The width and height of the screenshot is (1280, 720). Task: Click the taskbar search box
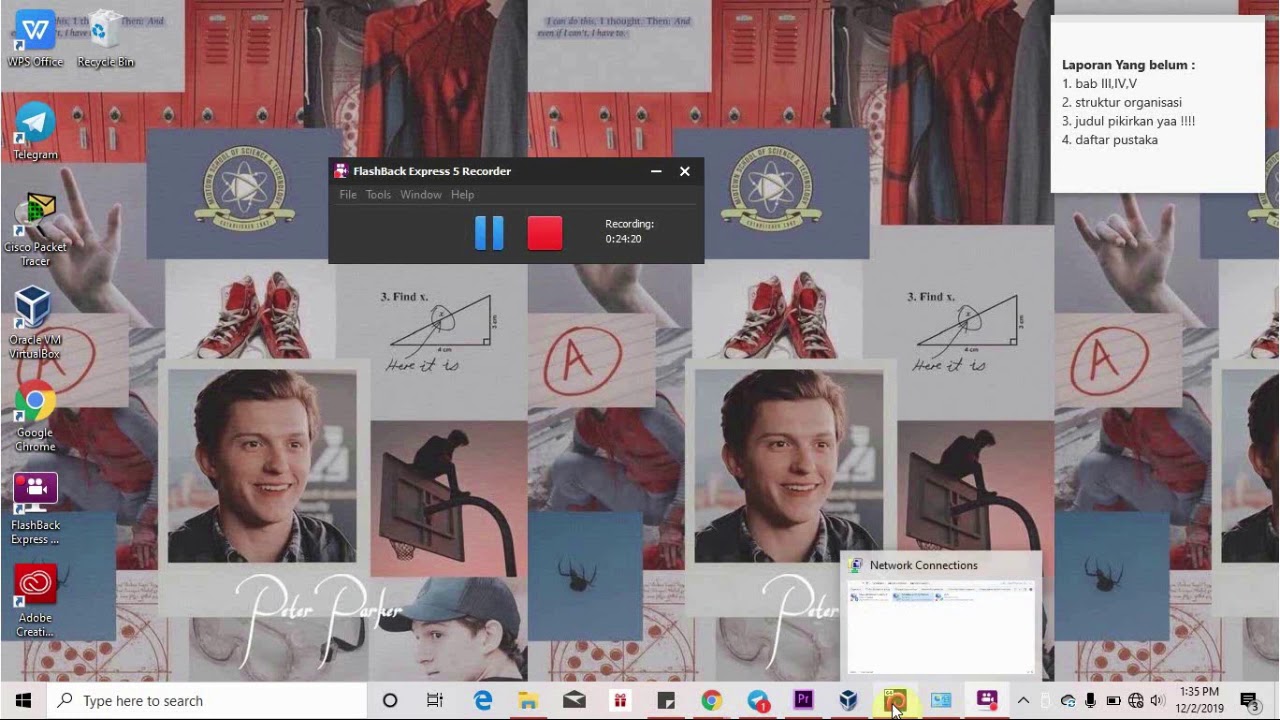coord(207,700)
